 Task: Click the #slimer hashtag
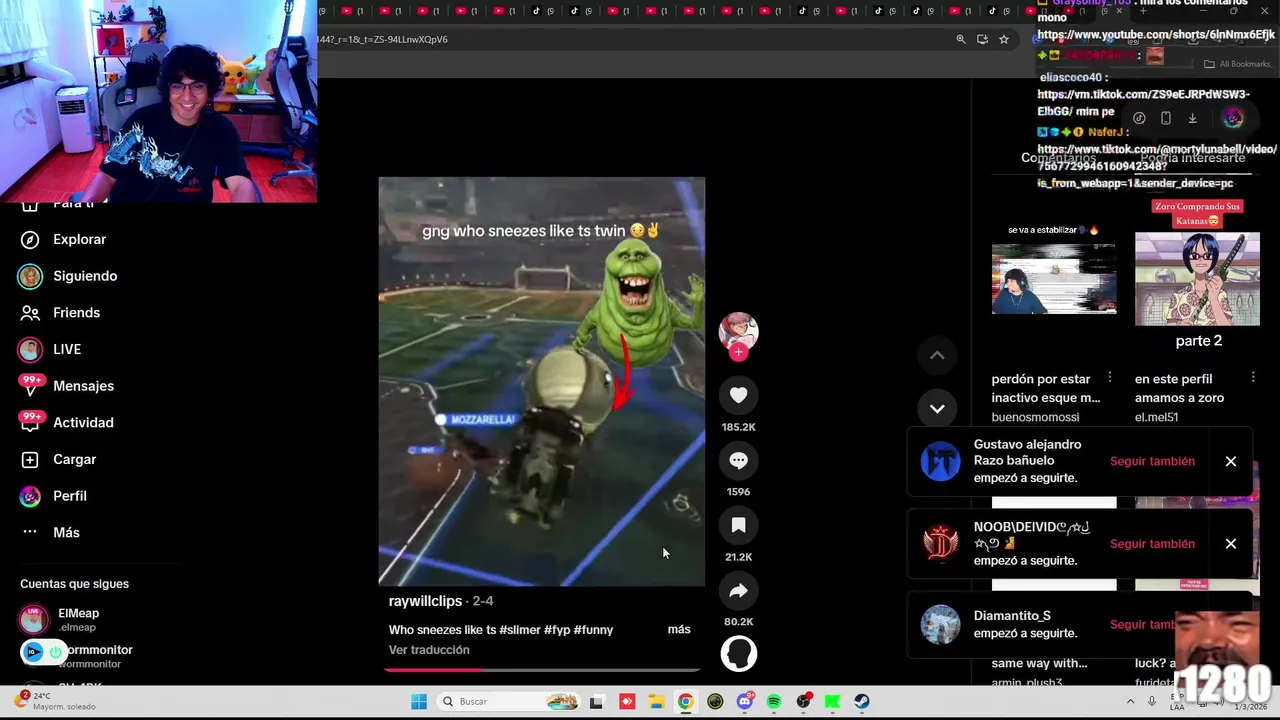(x=519, y=630)
